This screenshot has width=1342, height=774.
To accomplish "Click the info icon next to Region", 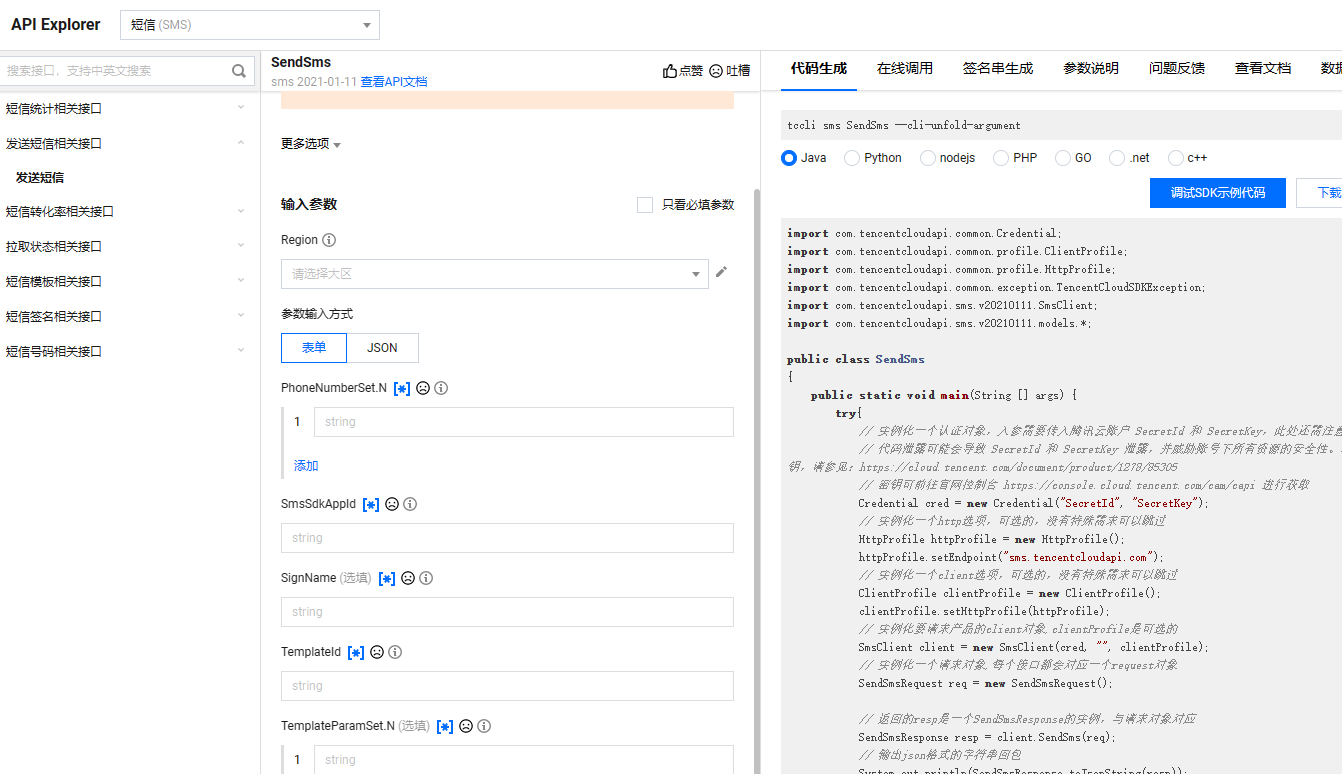I will click(329, 240).
